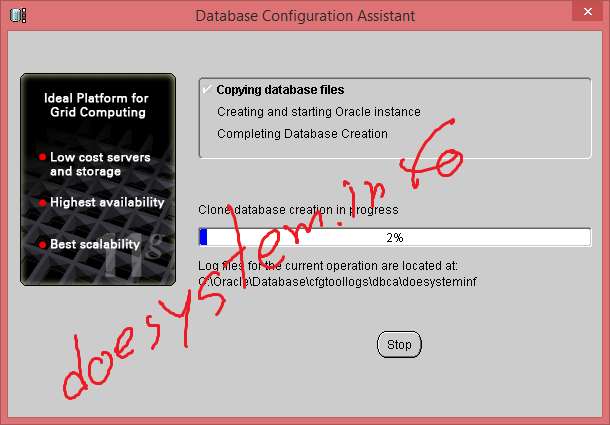Select the Completing Database Creation step

302,133
